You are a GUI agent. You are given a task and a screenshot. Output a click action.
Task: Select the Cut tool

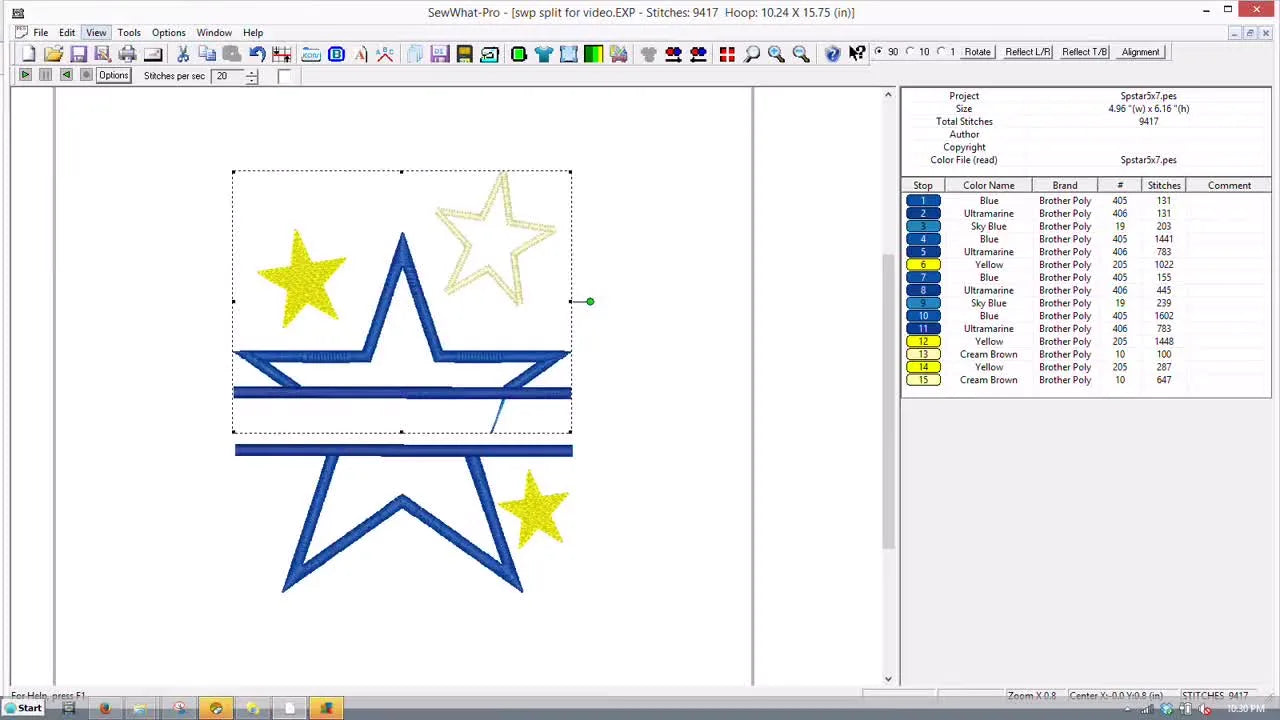(183, 53)
